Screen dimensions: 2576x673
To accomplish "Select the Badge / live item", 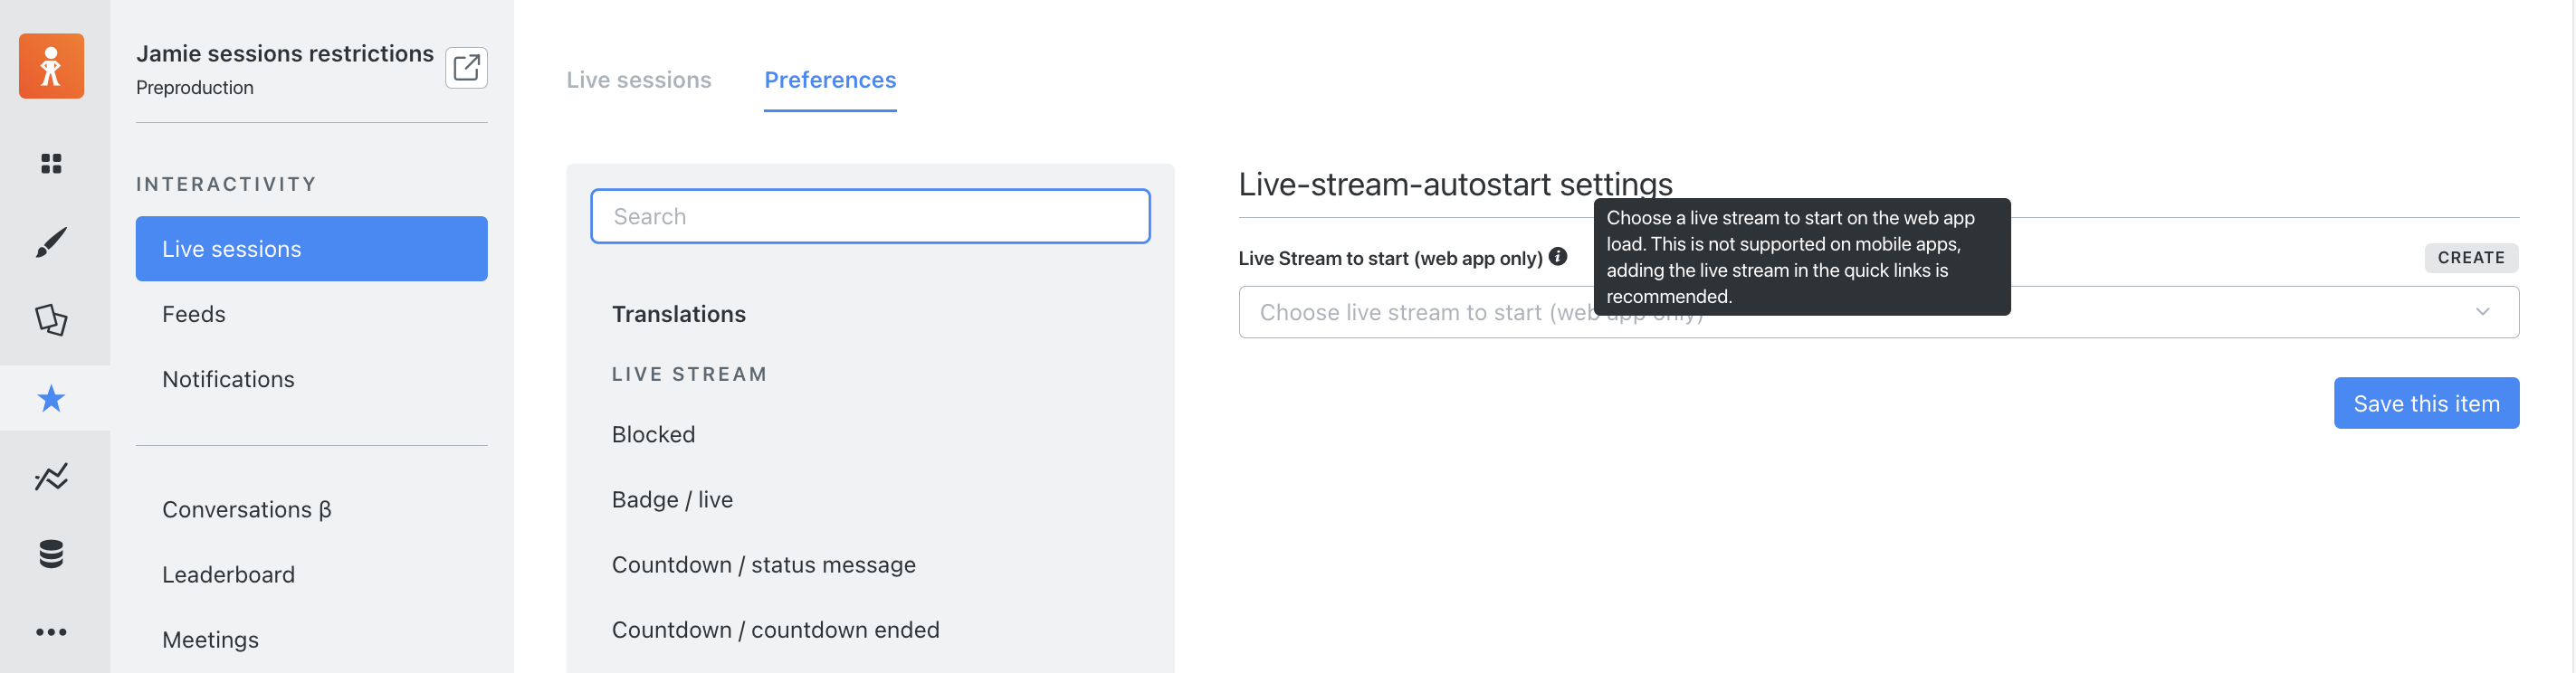I will pos(672,500).
